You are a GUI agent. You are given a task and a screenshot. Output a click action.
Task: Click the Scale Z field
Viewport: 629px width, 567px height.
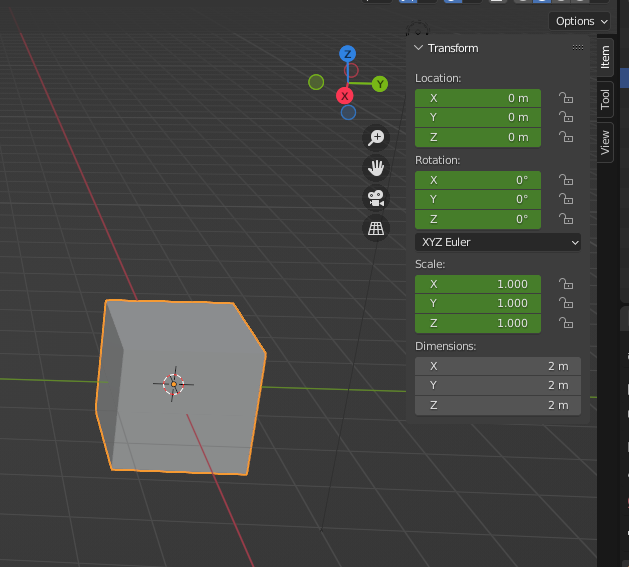click(478, 323)
